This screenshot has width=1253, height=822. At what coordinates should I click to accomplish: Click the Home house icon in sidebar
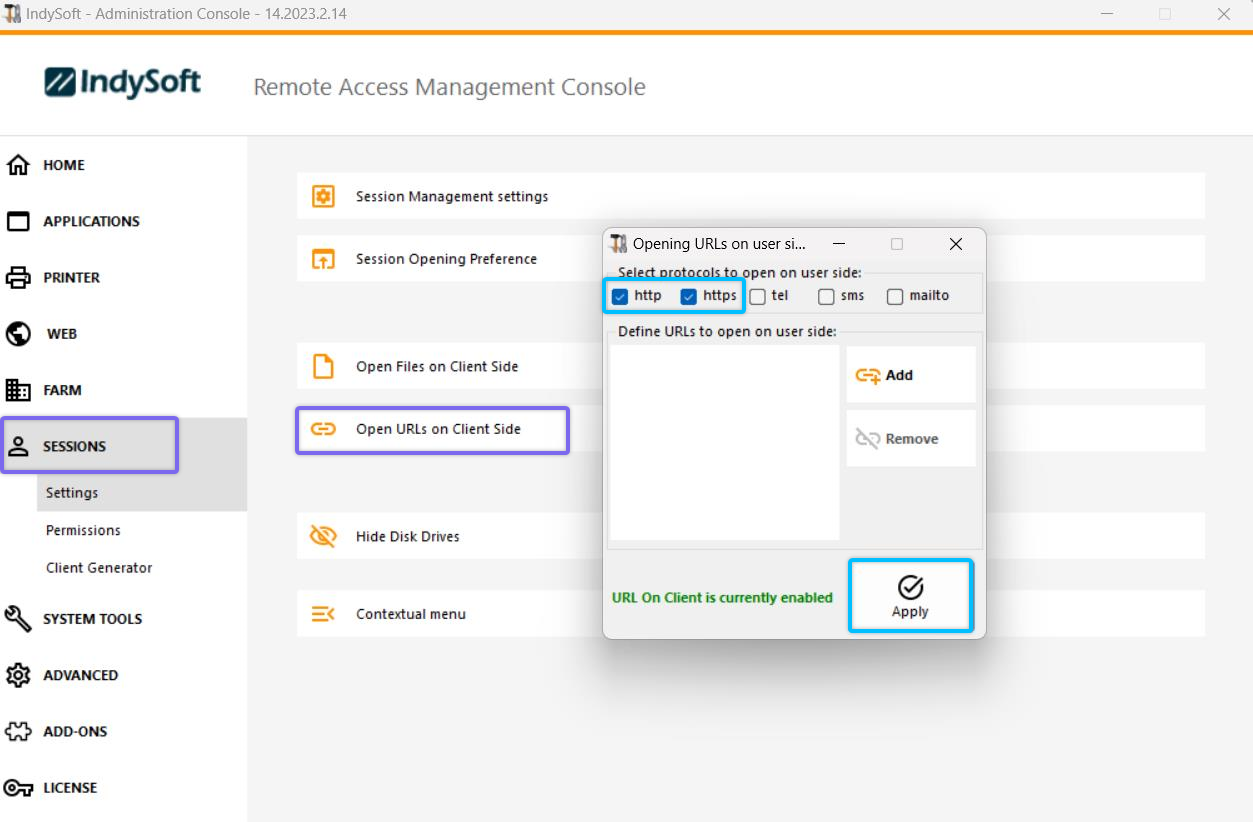click(x=18, y=165)
